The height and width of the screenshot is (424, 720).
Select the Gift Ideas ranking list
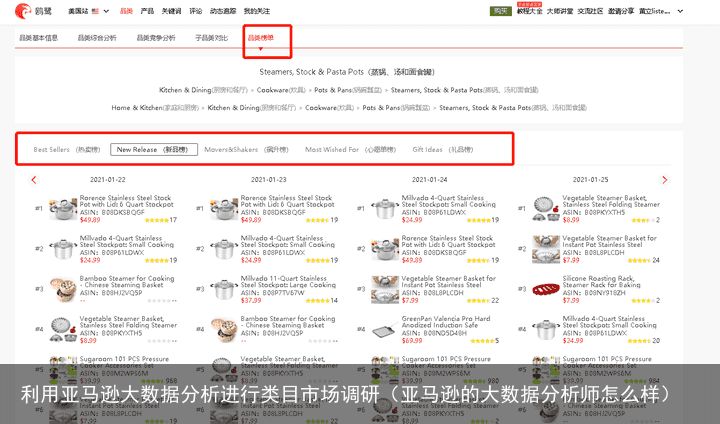443,149
